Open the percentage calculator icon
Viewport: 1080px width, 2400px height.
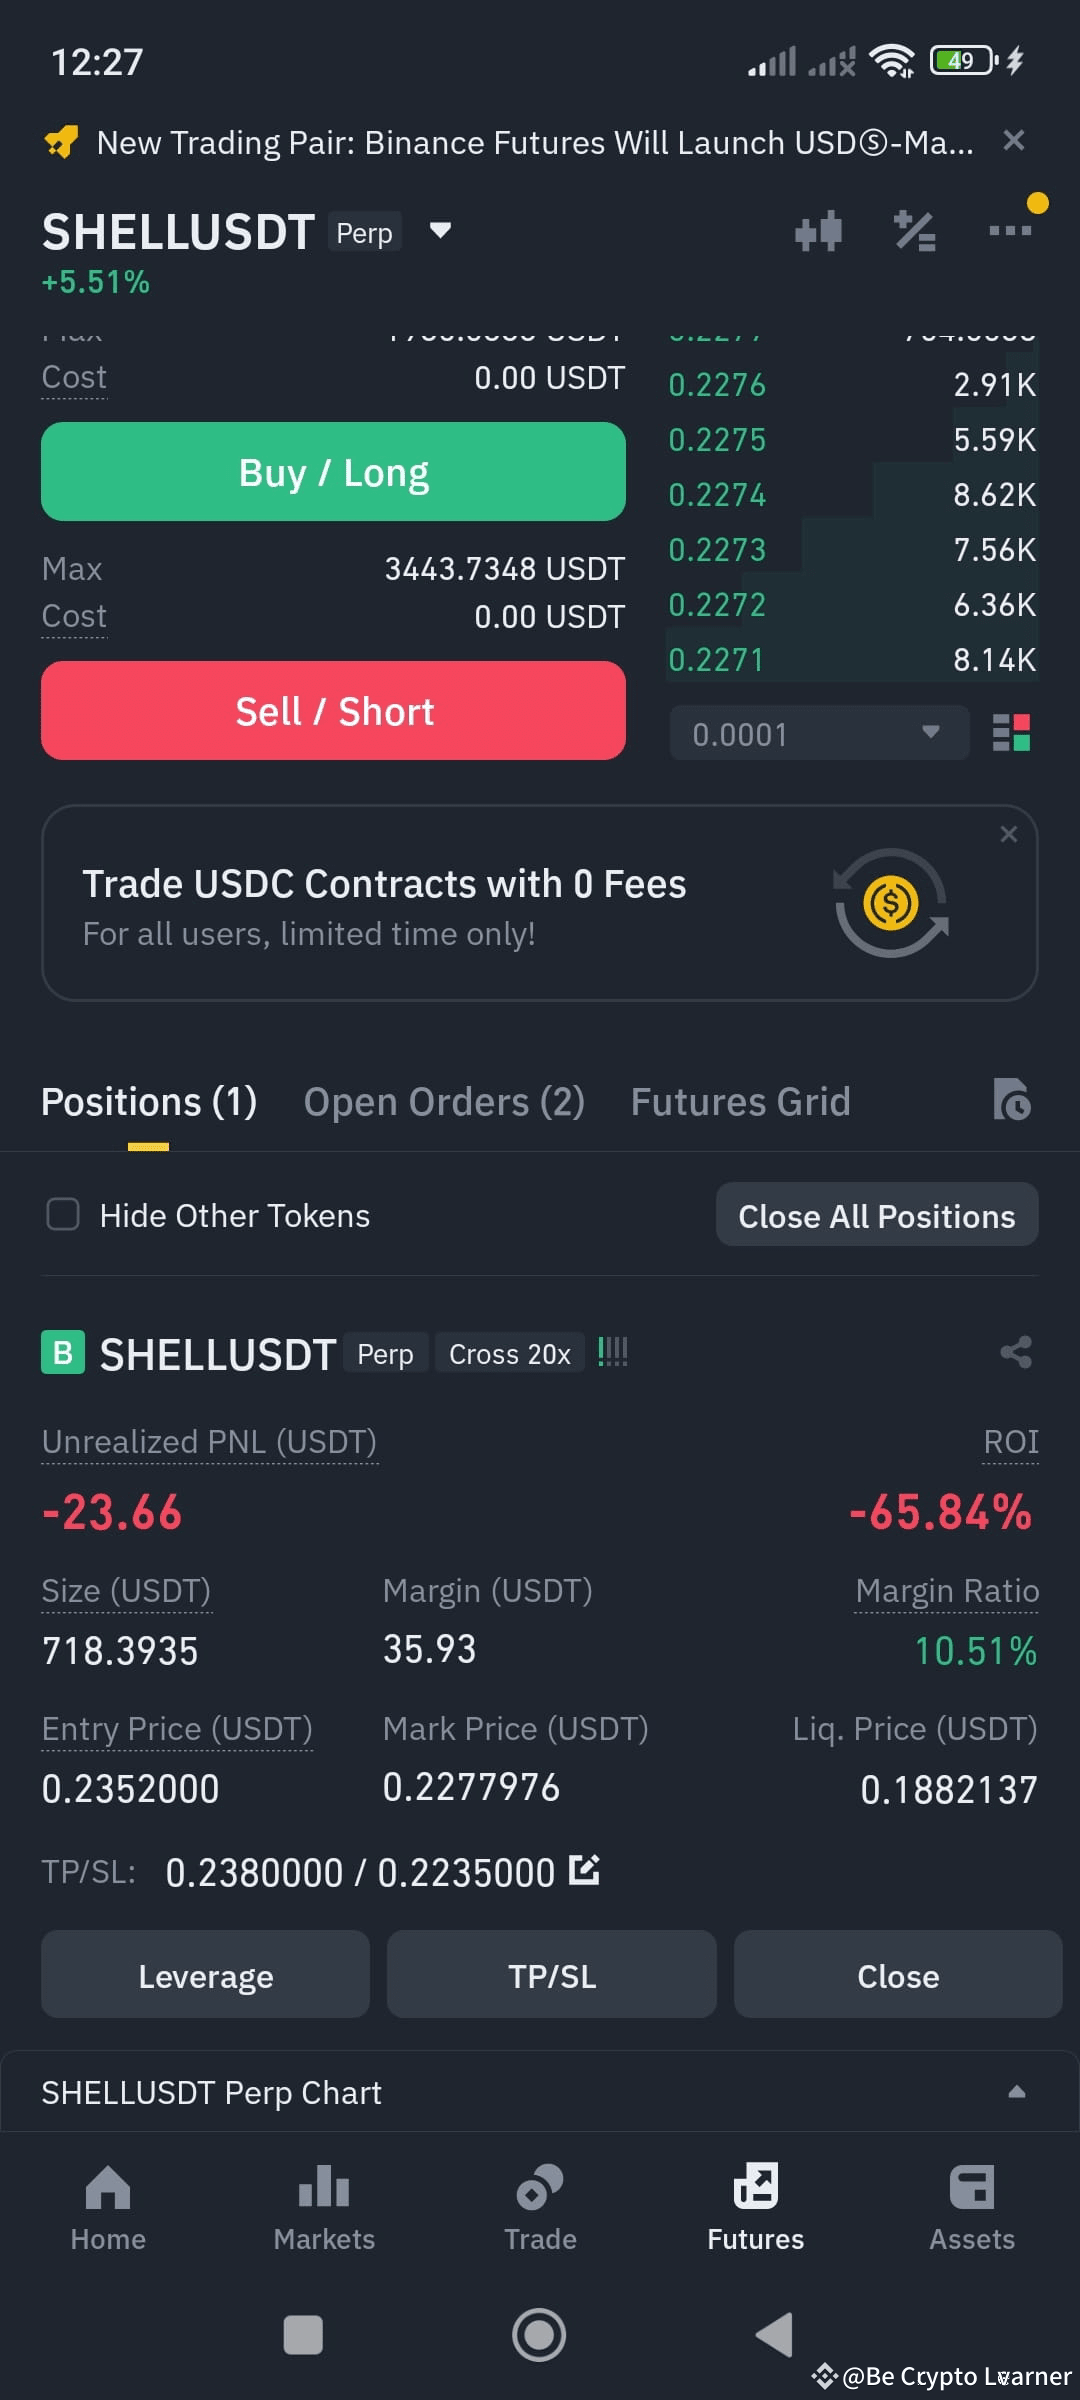[914, 231]
